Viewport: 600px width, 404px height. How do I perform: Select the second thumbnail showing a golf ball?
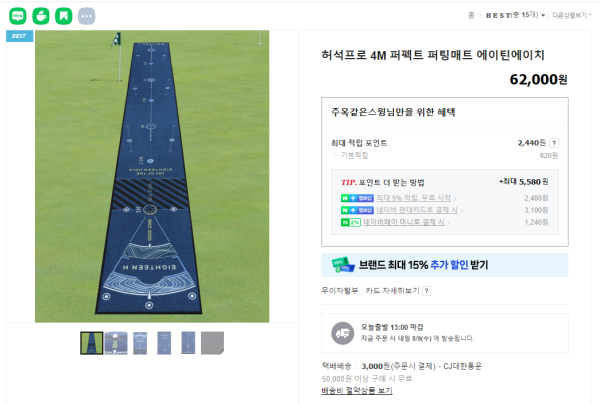[x=116, y=343]
